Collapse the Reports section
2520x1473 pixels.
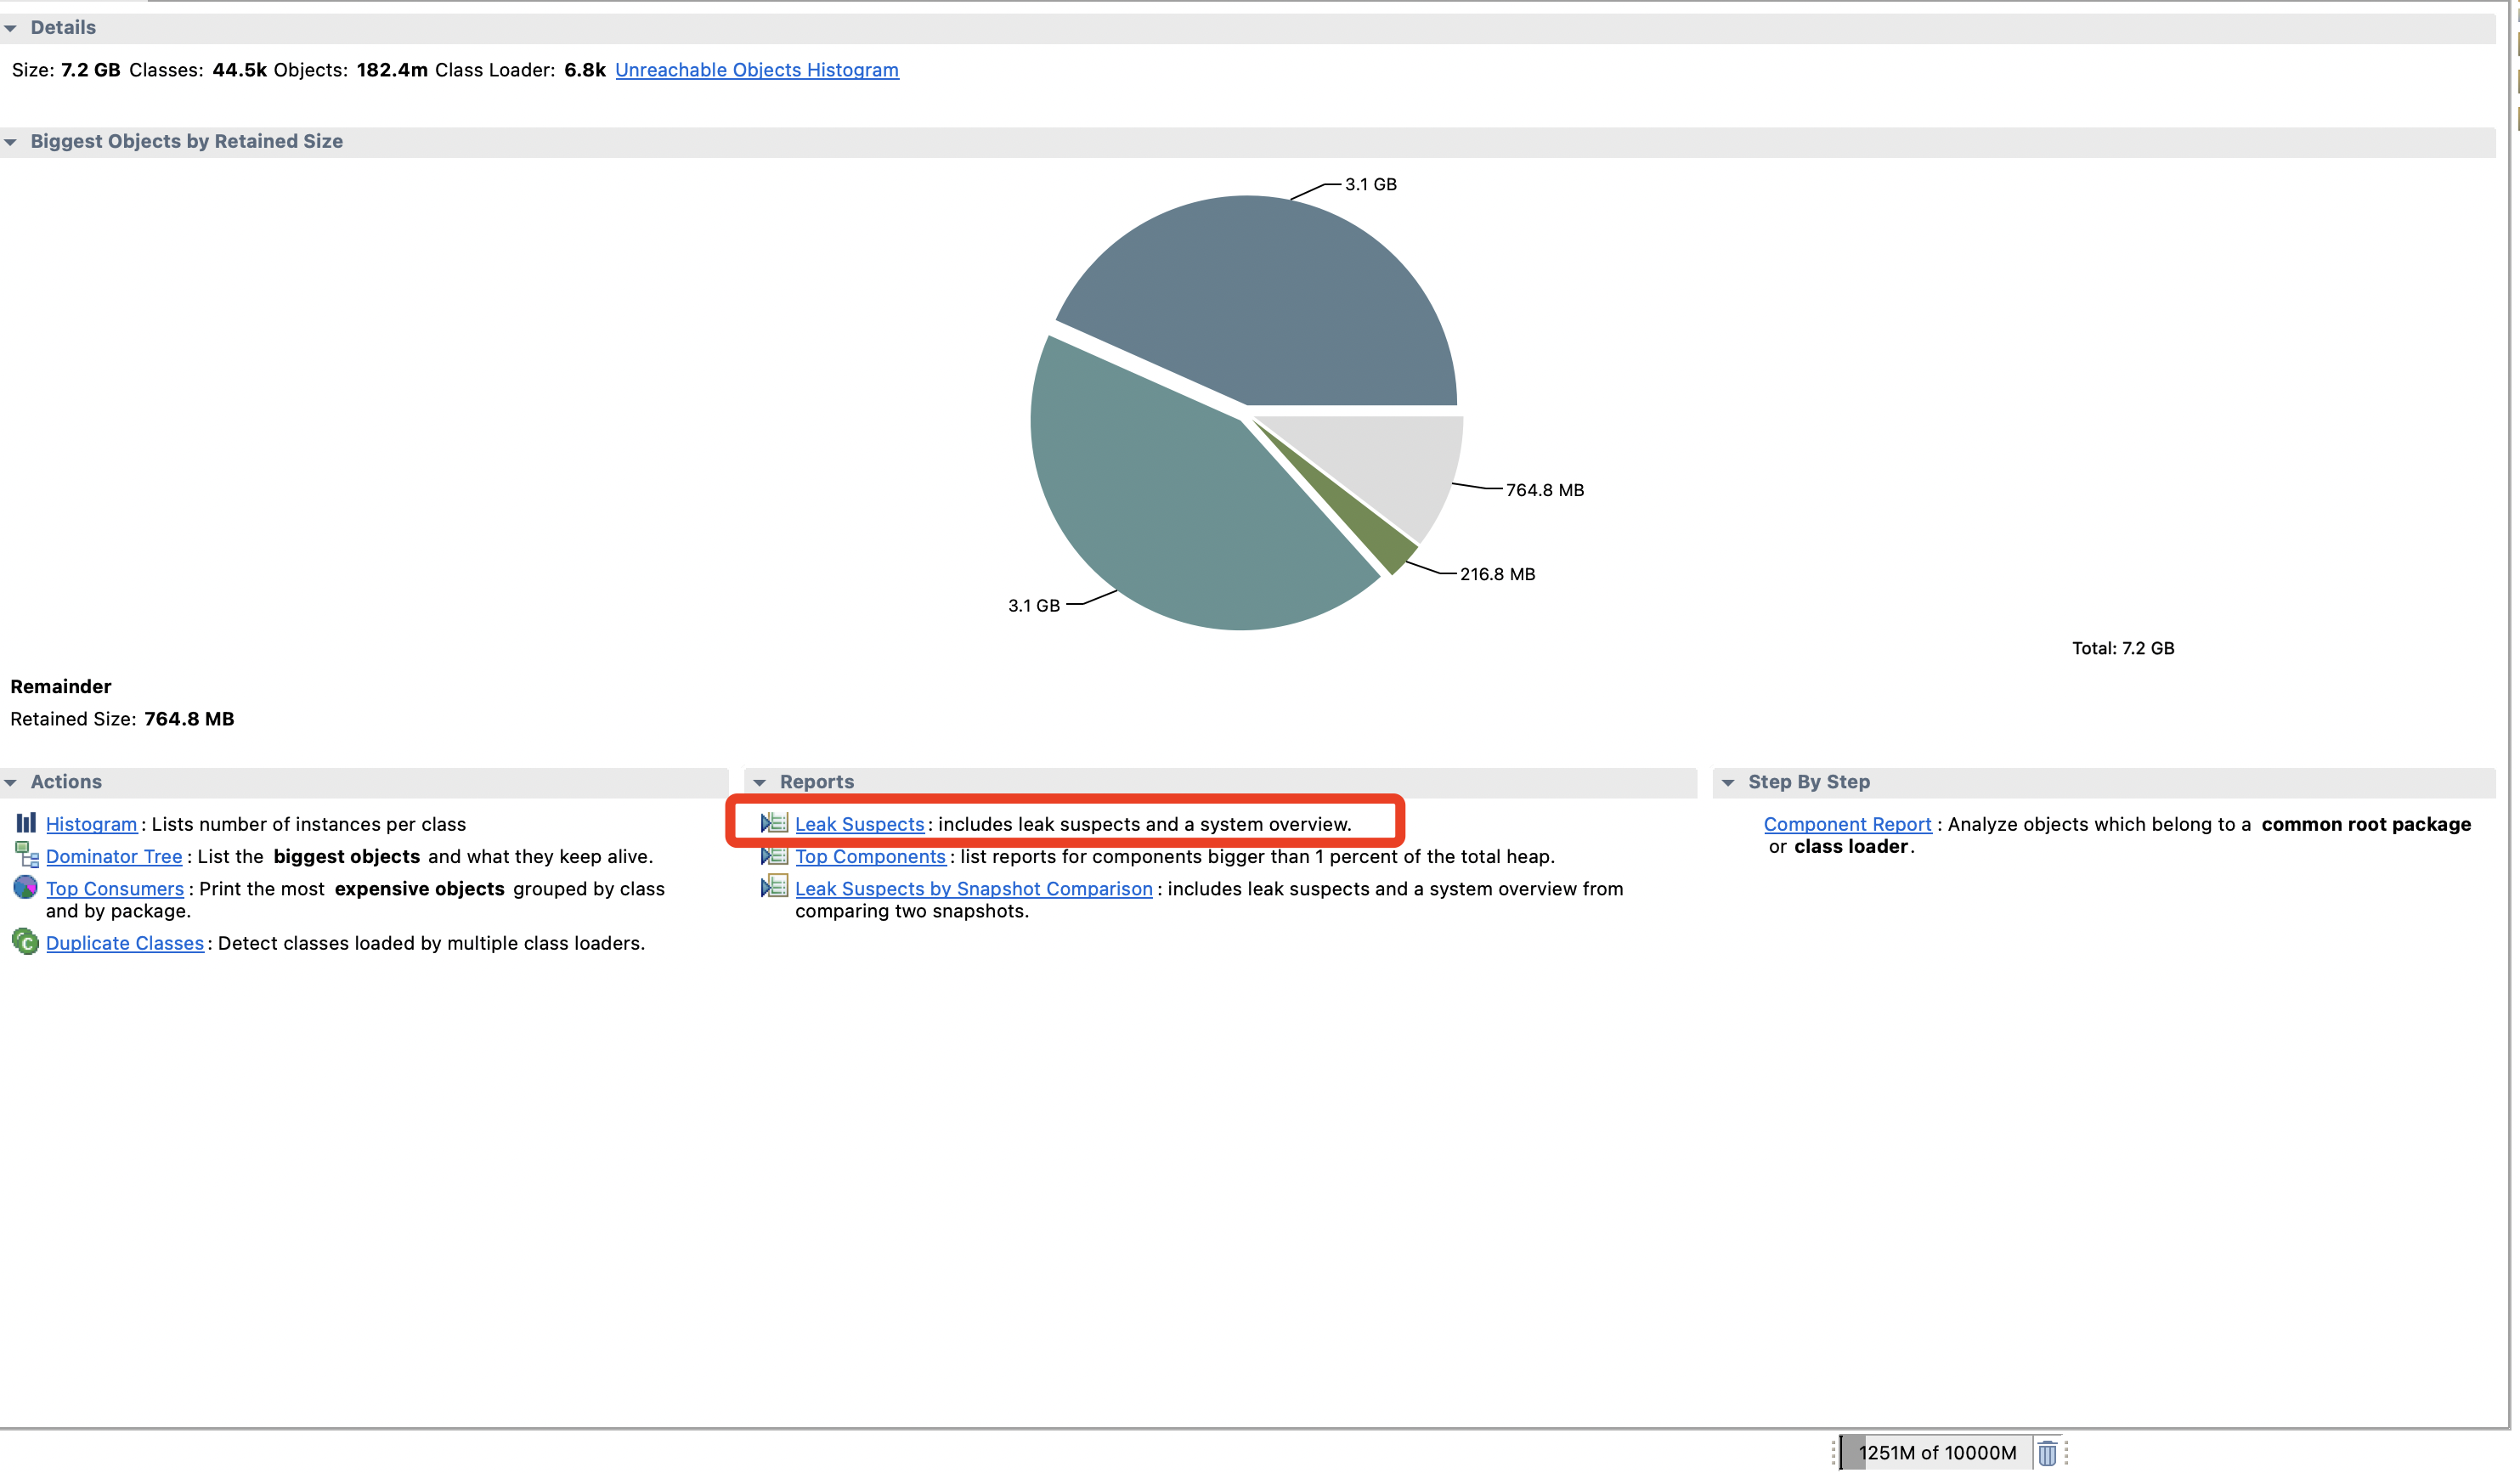760,782
